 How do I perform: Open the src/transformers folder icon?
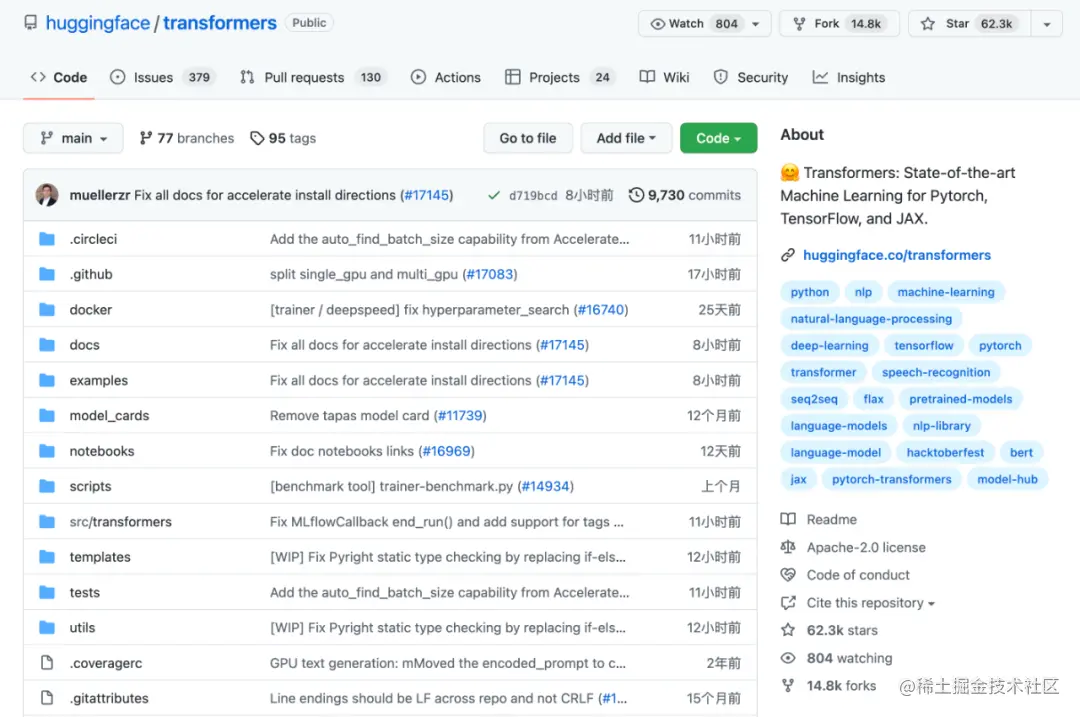pos(47,521)
